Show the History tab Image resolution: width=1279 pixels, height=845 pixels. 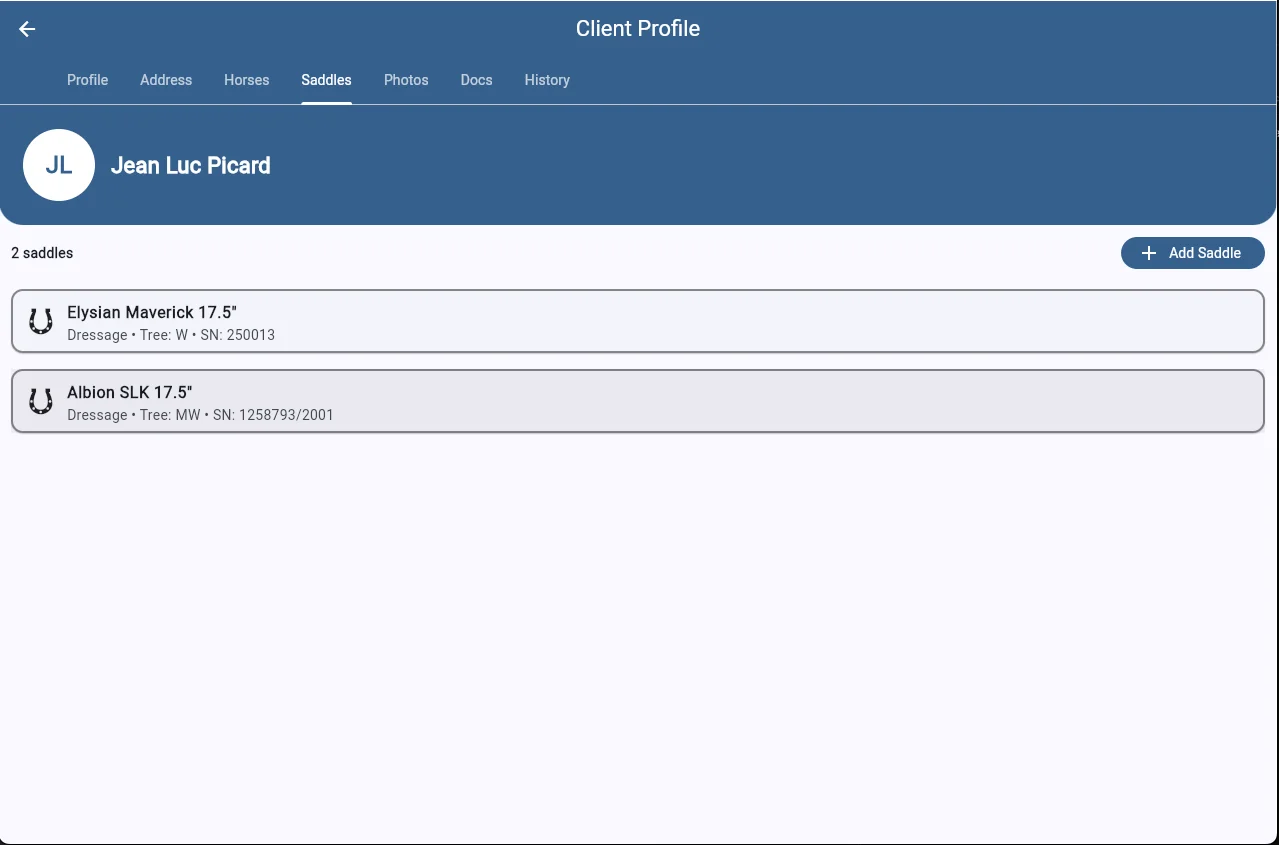click(547, 80)
